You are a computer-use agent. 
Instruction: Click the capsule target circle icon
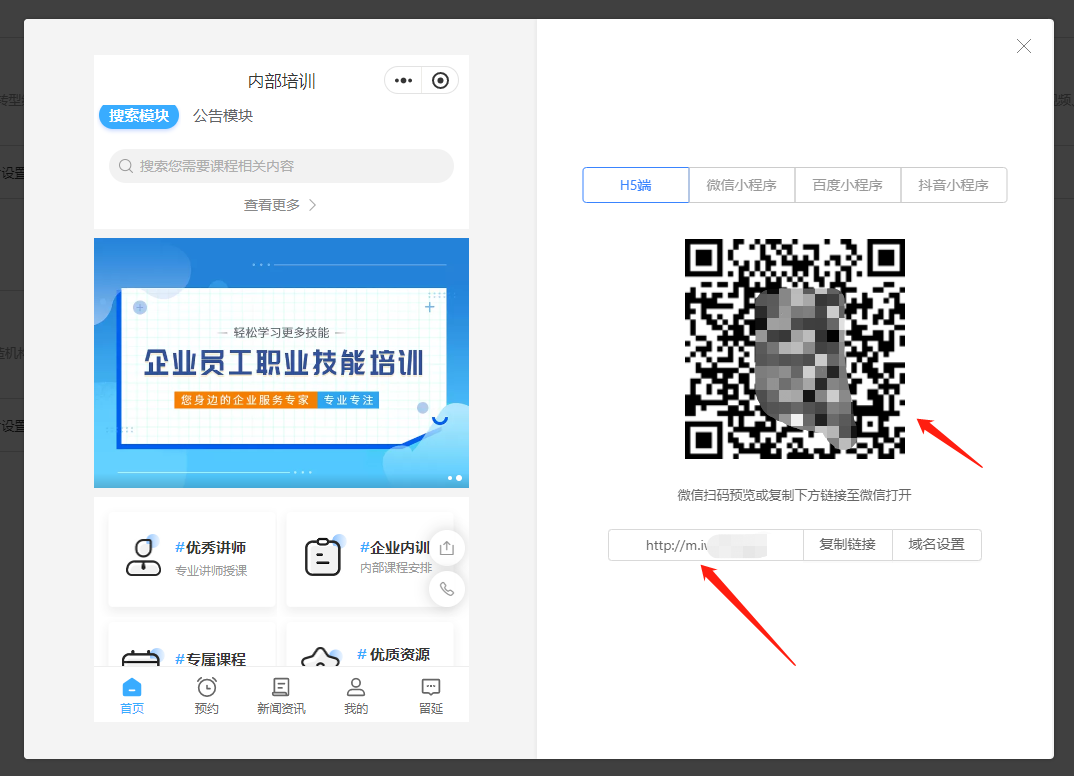coord(438,80)
